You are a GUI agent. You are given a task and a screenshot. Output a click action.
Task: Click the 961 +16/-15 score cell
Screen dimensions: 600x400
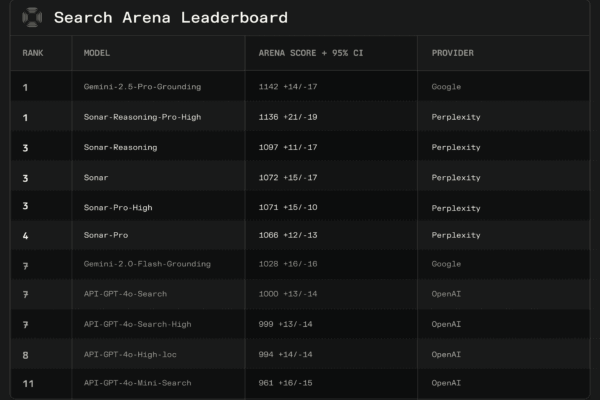point(285,383)
